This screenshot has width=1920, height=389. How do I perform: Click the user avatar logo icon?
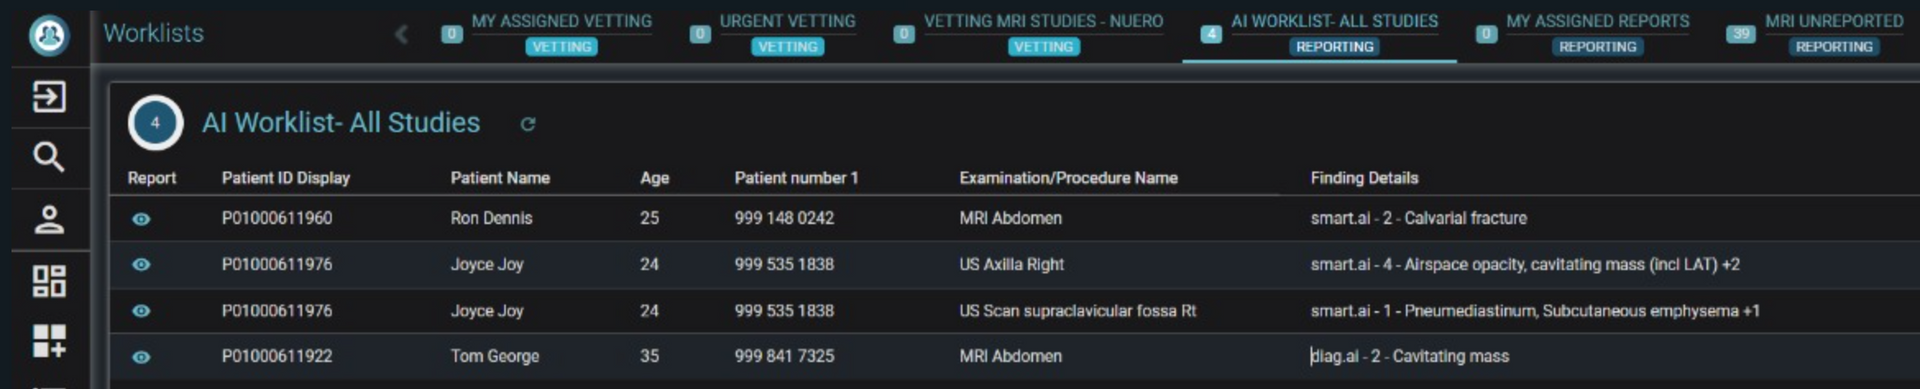point(49,35)
